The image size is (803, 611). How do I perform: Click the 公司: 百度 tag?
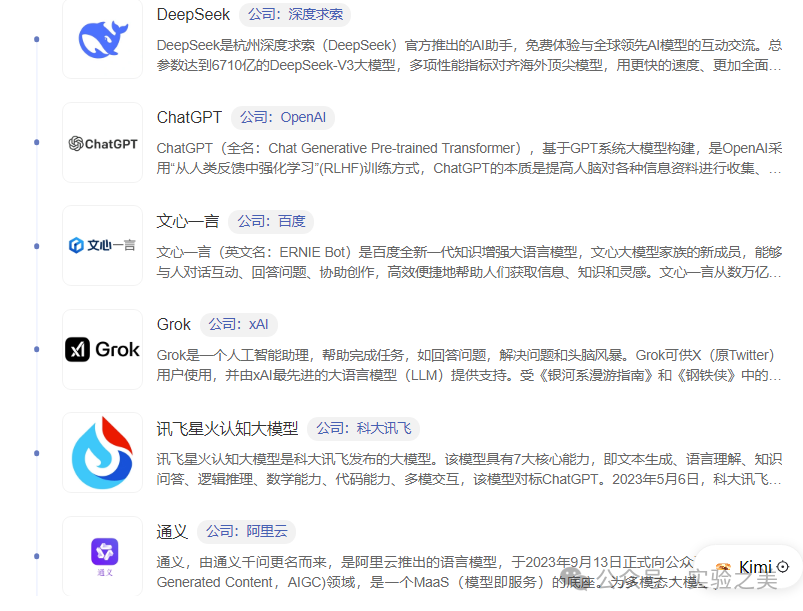pyautogui.click(x=271, y=221)
